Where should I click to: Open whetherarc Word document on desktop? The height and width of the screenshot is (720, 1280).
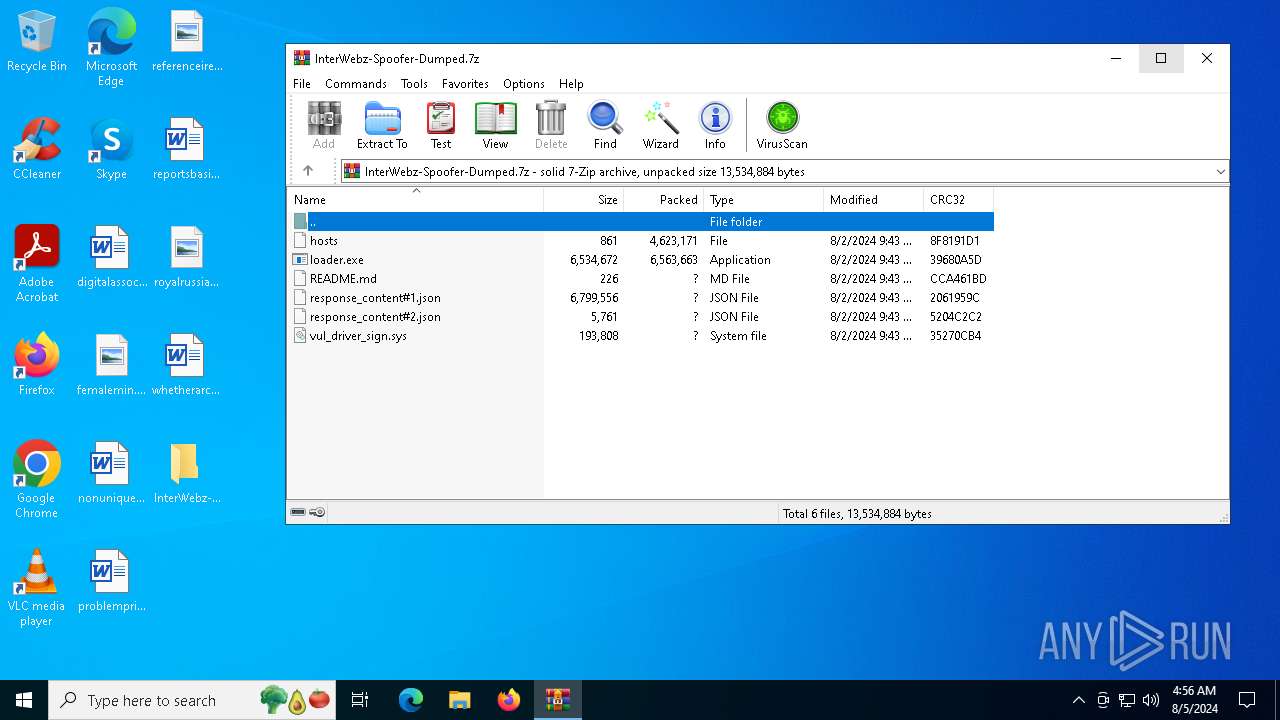click(186, 364)
